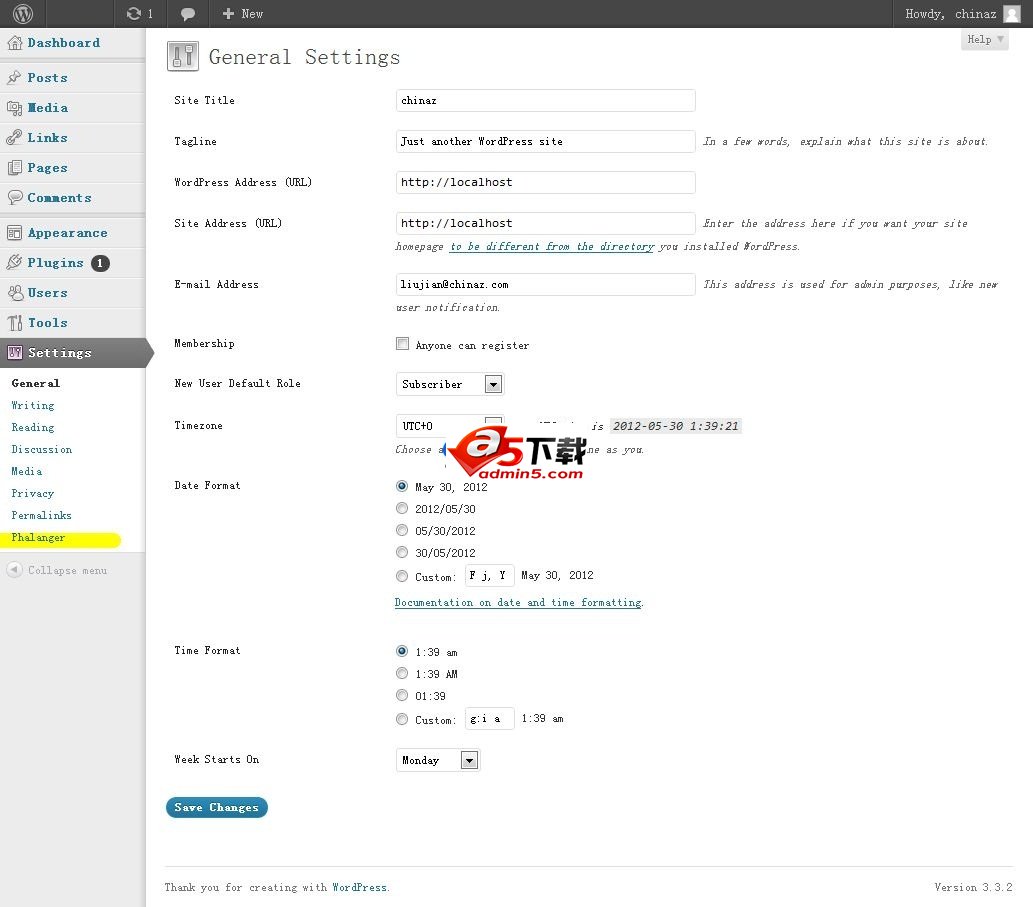Click the Site Title input field
This screenshot has width=1033, height=907.
click(x=545, y=101)
